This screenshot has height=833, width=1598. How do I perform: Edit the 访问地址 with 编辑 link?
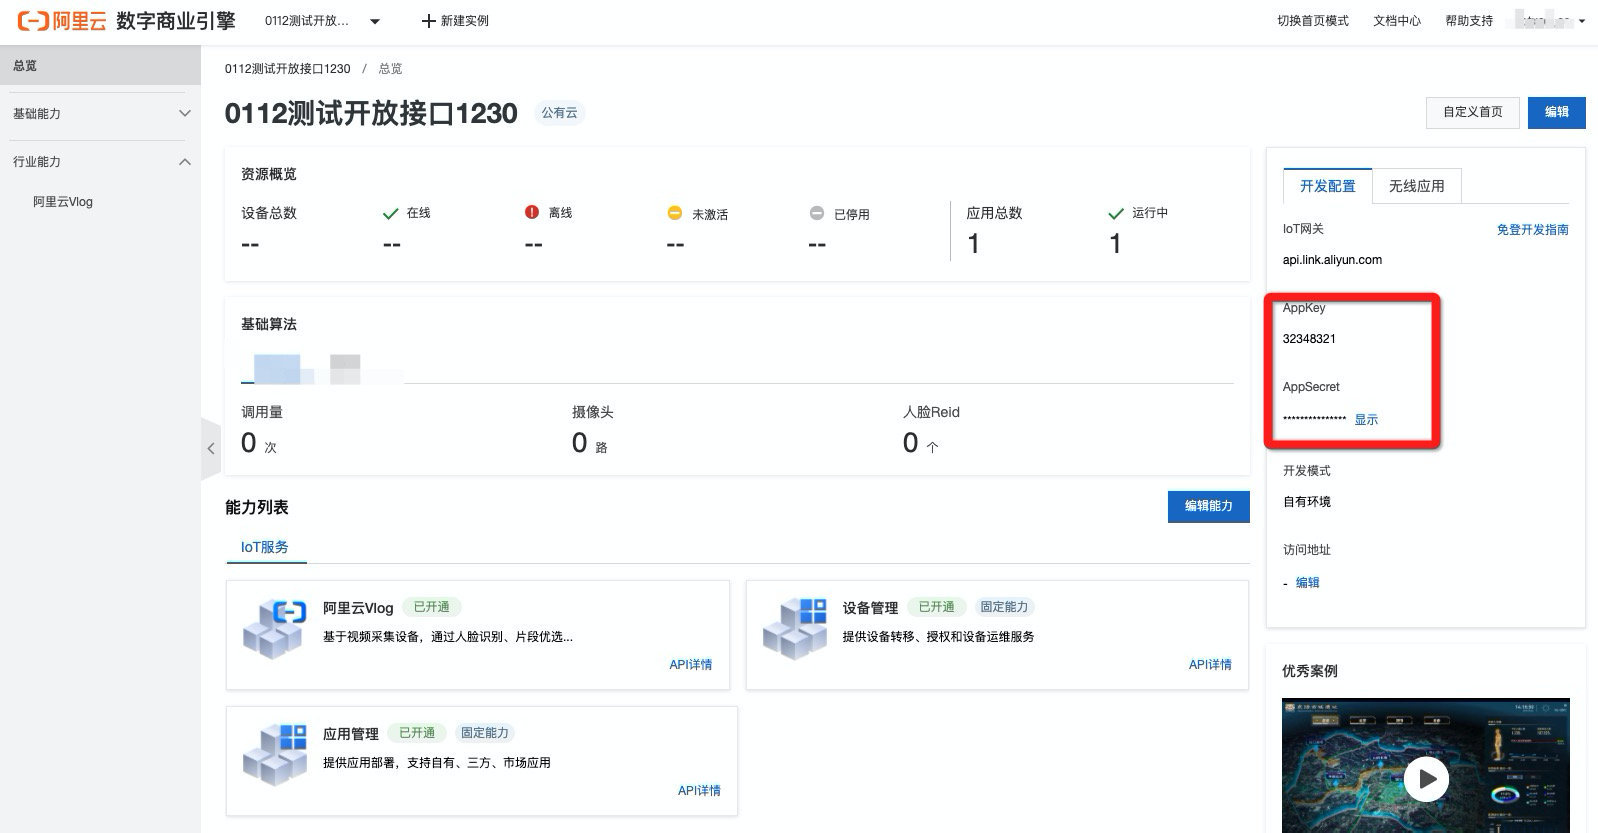[x=1308, y=583]
